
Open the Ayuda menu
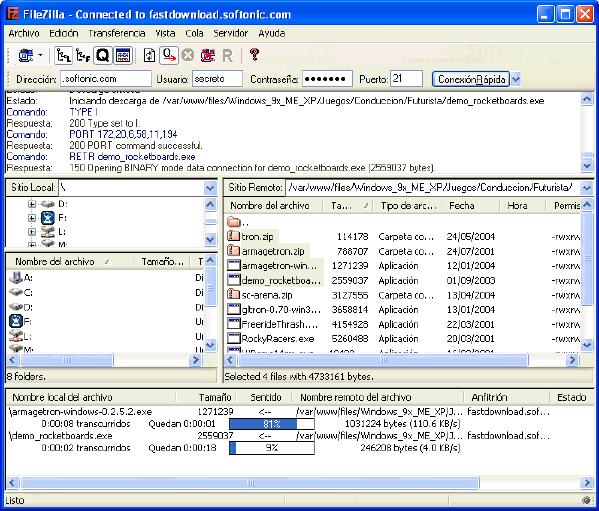tap(272, 33)
